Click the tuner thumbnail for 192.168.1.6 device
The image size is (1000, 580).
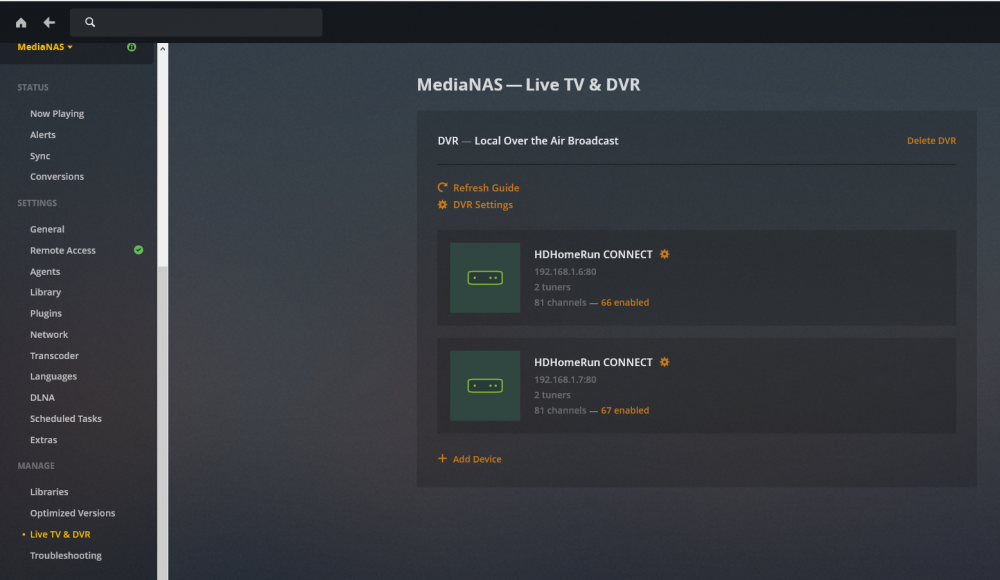point(485,278)
